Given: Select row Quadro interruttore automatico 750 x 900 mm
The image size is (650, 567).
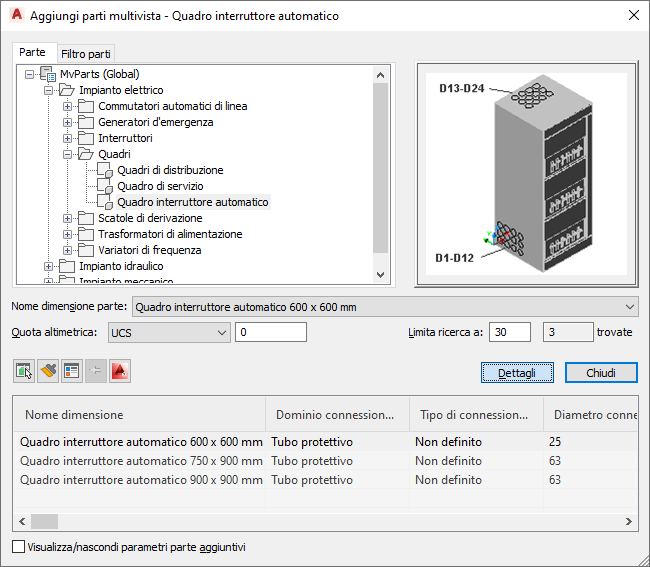Looking at the screenshot, I should tap(325, 461).
